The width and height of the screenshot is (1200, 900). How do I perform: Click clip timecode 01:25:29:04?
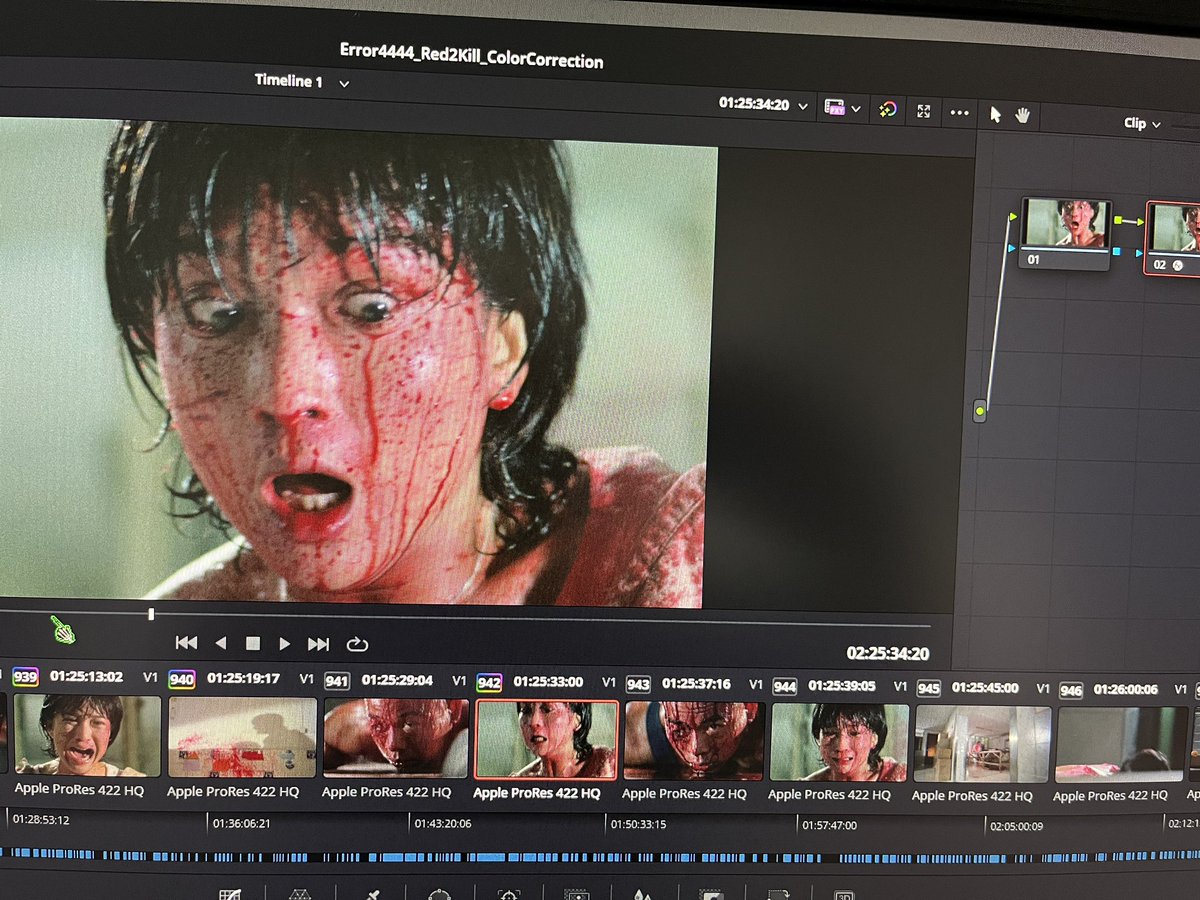(x=397, y=680)
